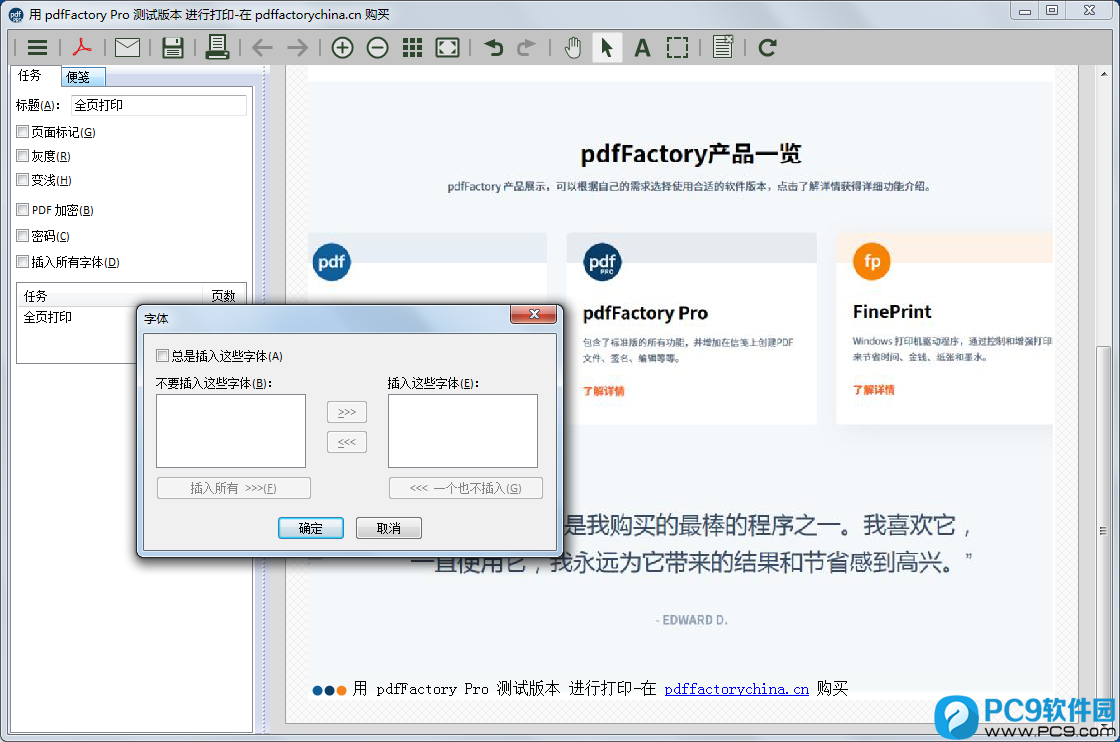Send the document via email icon
The image size is (1120, 742).
coord(127,48)
